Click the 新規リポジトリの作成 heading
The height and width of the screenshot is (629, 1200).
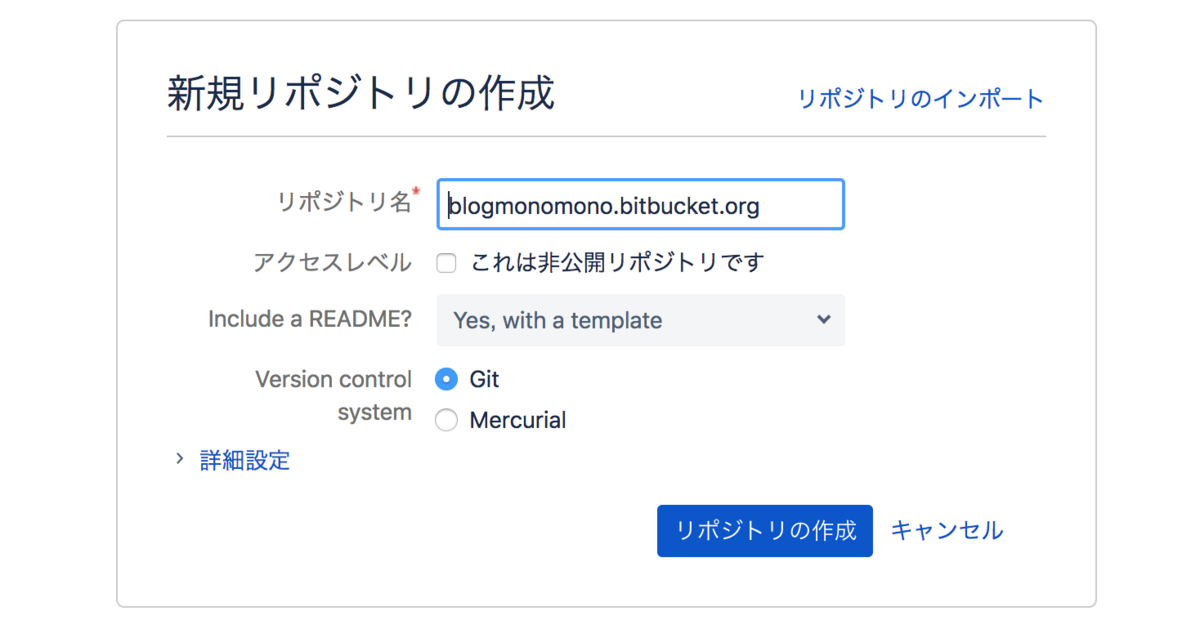point(360,94)
